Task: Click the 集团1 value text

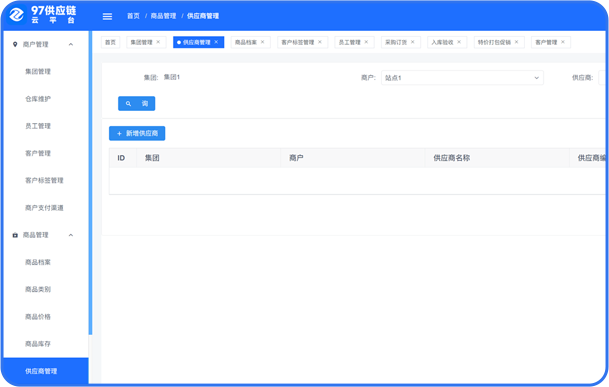Action: [x=172, y=77]
